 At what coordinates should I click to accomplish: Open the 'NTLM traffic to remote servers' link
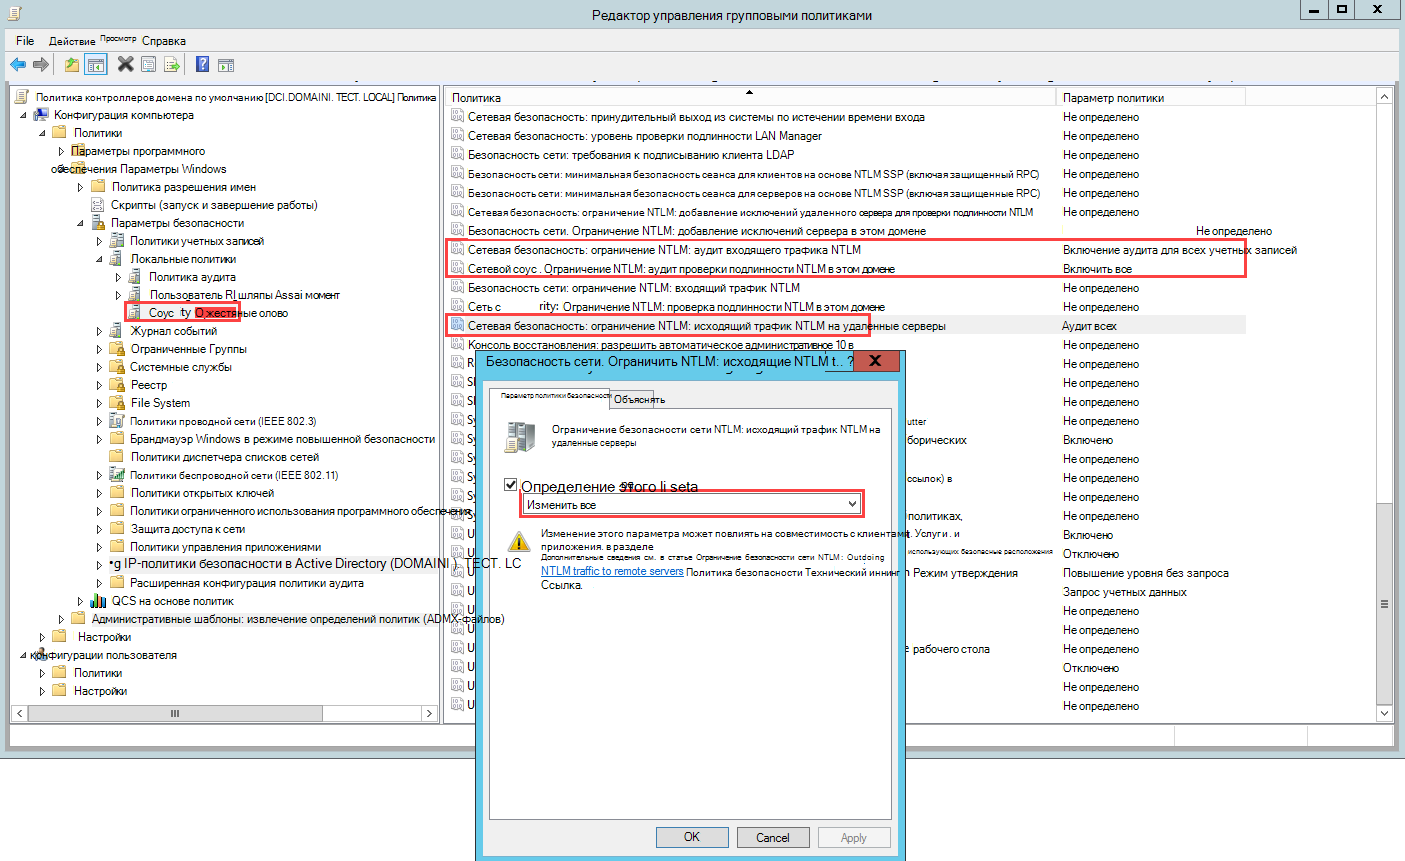point(612,571)
